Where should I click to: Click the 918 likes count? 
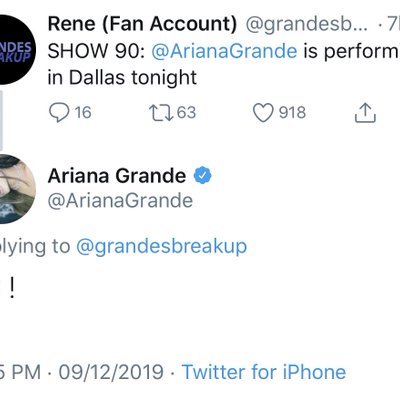292,112
